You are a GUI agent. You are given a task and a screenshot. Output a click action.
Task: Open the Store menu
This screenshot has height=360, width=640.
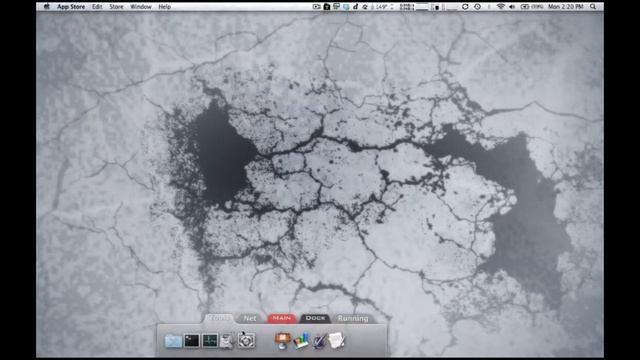point(116,7)
